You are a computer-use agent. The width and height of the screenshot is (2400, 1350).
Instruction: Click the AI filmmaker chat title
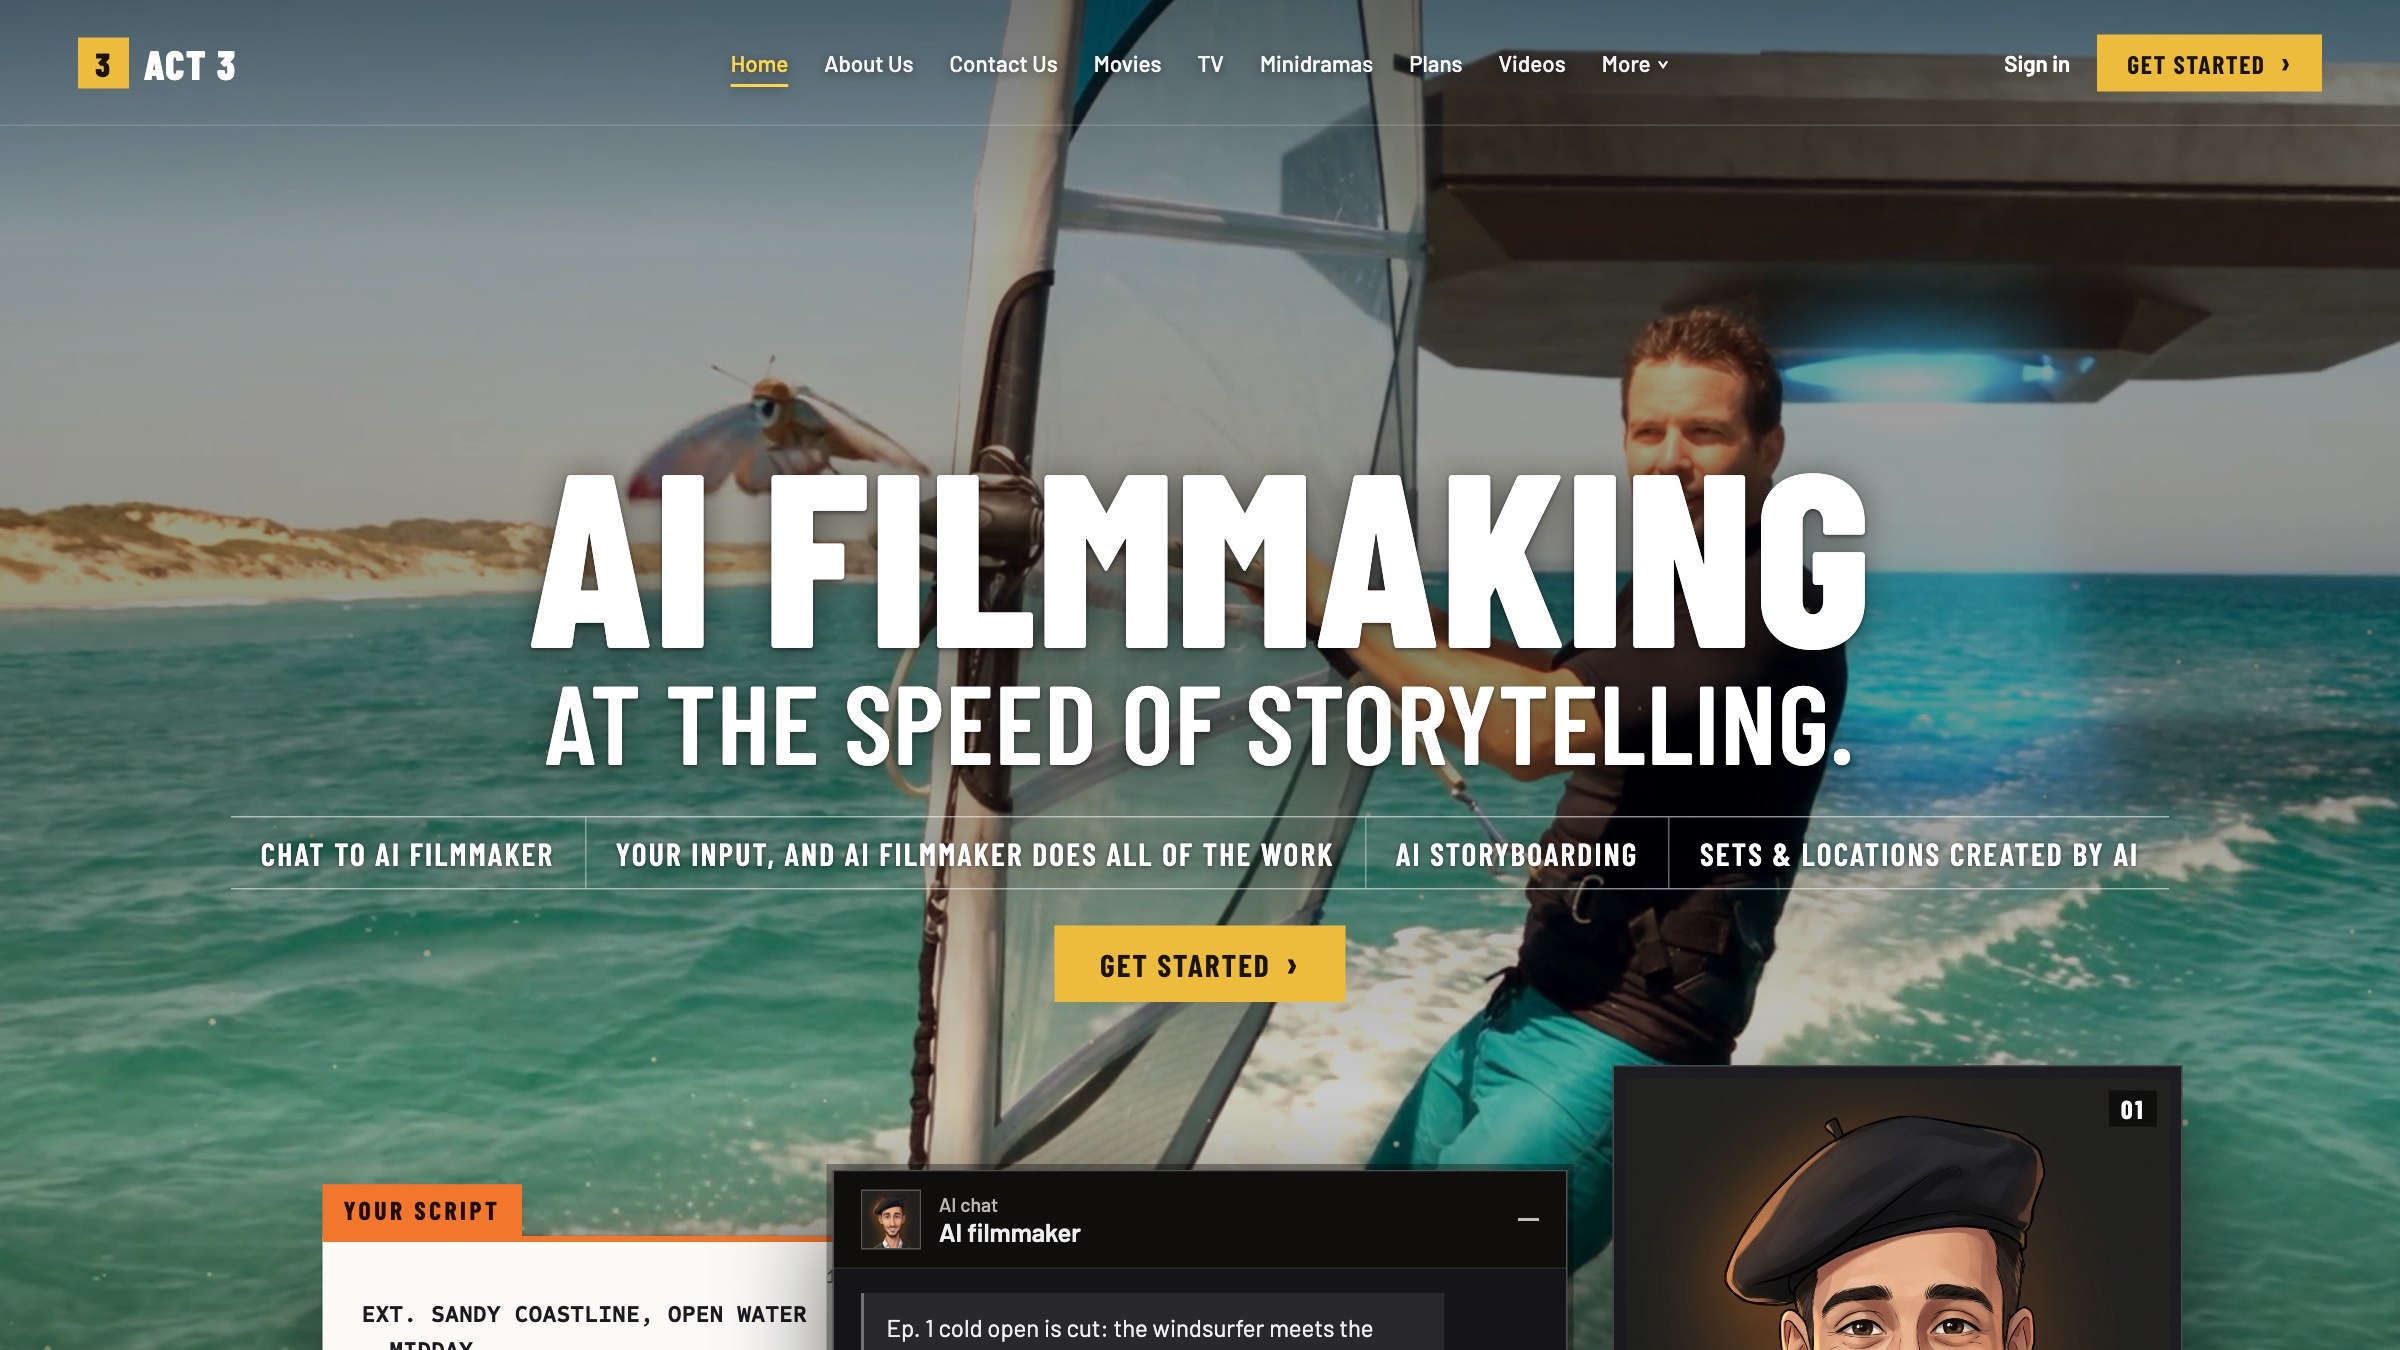1009,1233
